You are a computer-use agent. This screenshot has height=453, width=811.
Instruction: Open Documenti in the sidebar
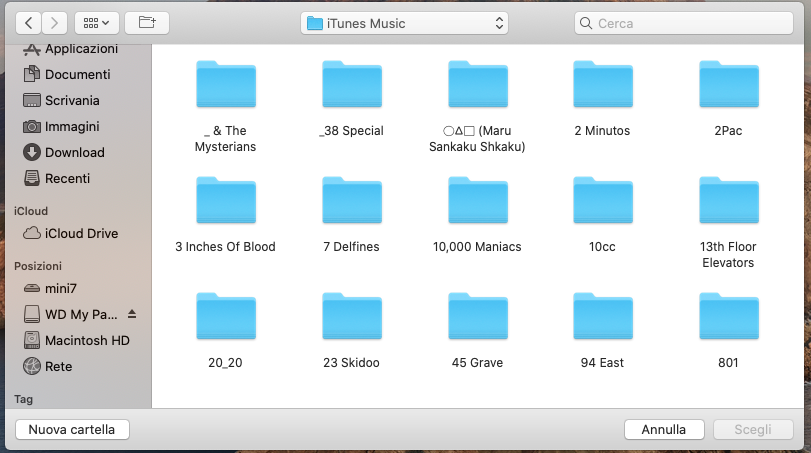[67, 74]
